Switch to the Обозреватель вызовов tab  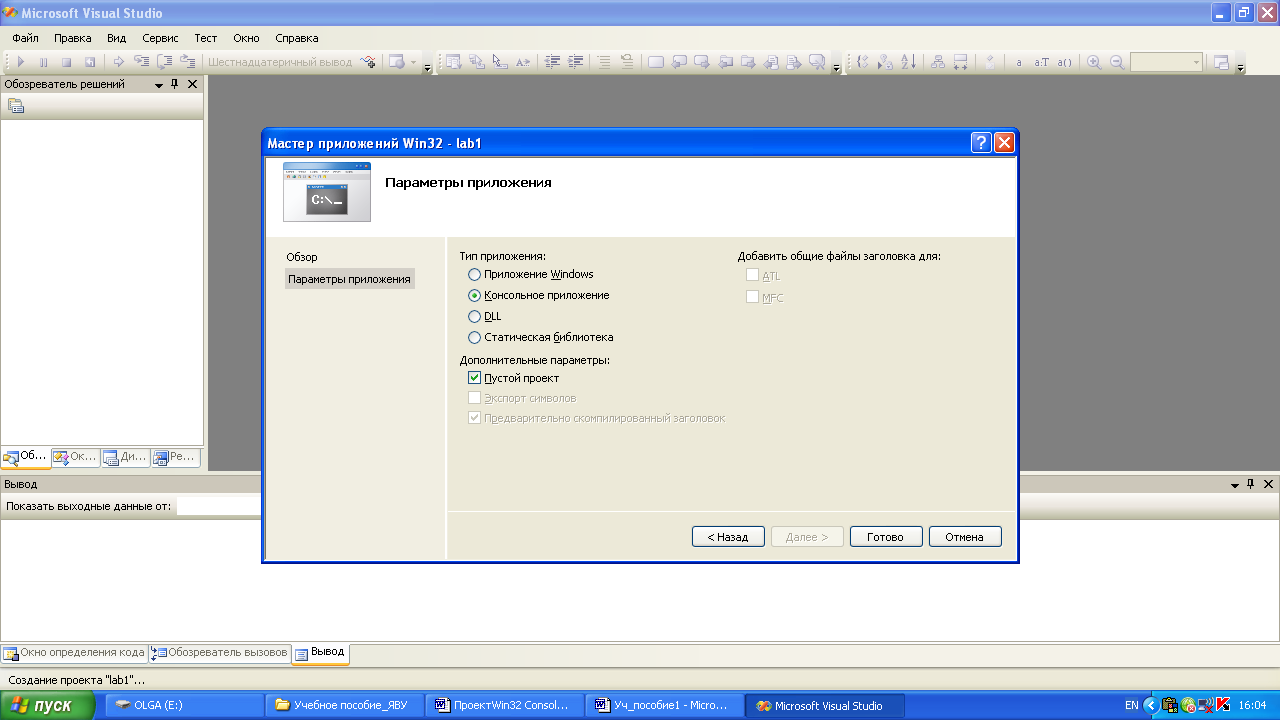tap(219, 653)
